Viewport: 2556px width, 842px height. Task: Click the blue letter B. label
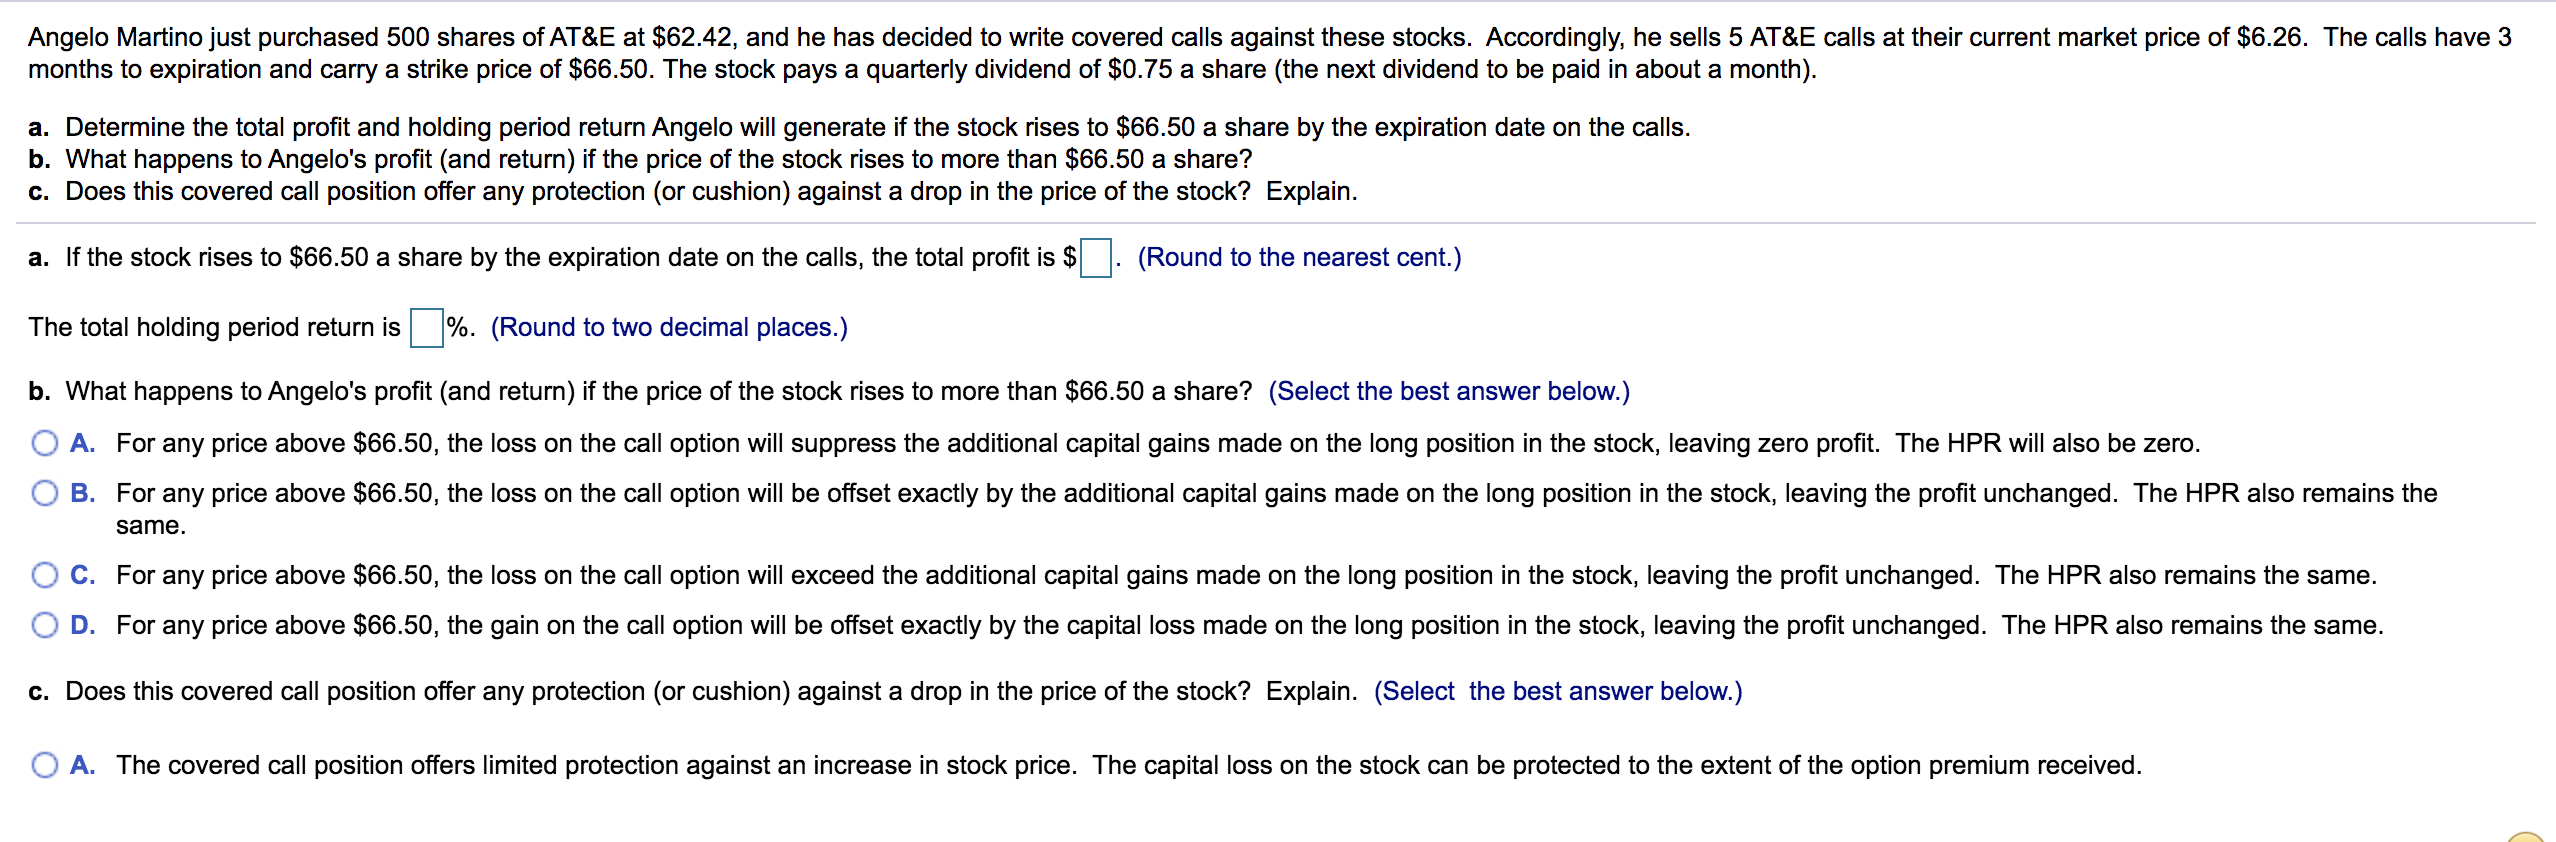click(83, 493)
